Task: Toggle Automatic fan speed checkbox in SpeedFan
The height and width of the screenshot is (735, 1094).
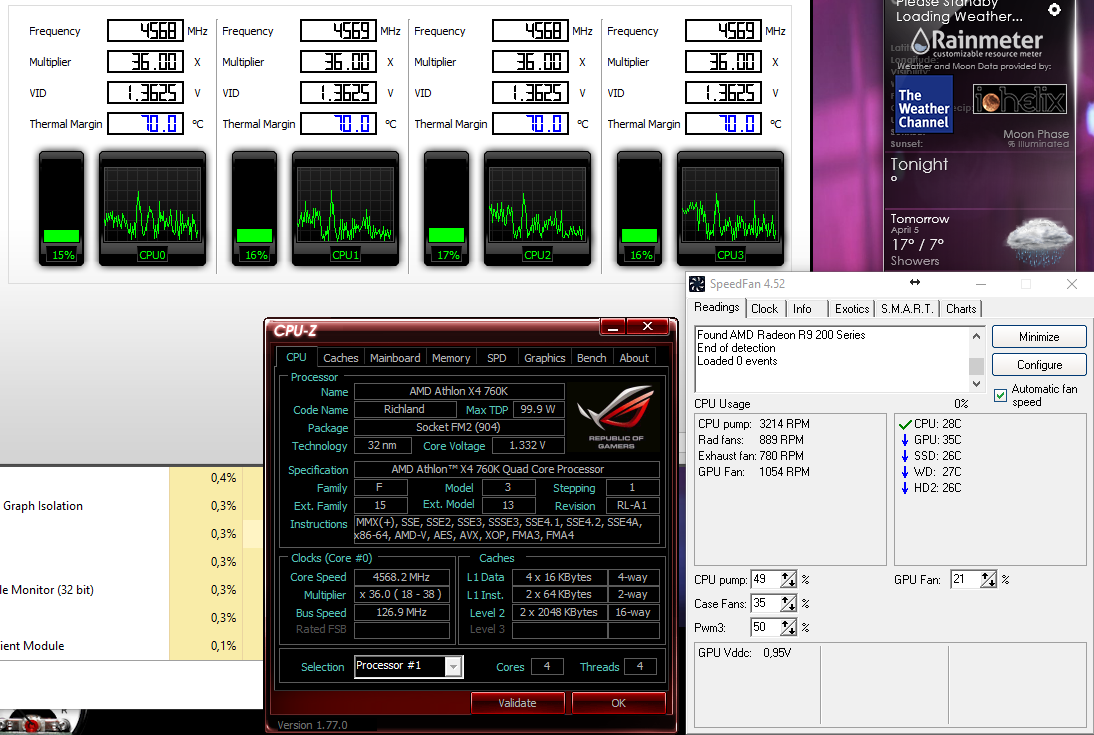Action: [x=1001, y=395]
